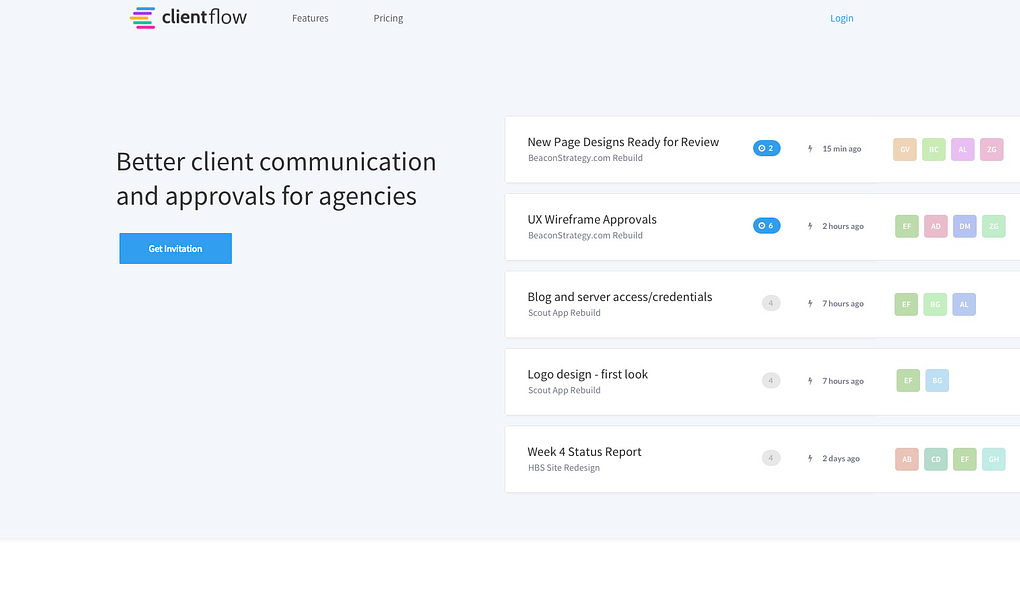Click the Login link
The image size is (1020, 600).
[x=841, y=18]
